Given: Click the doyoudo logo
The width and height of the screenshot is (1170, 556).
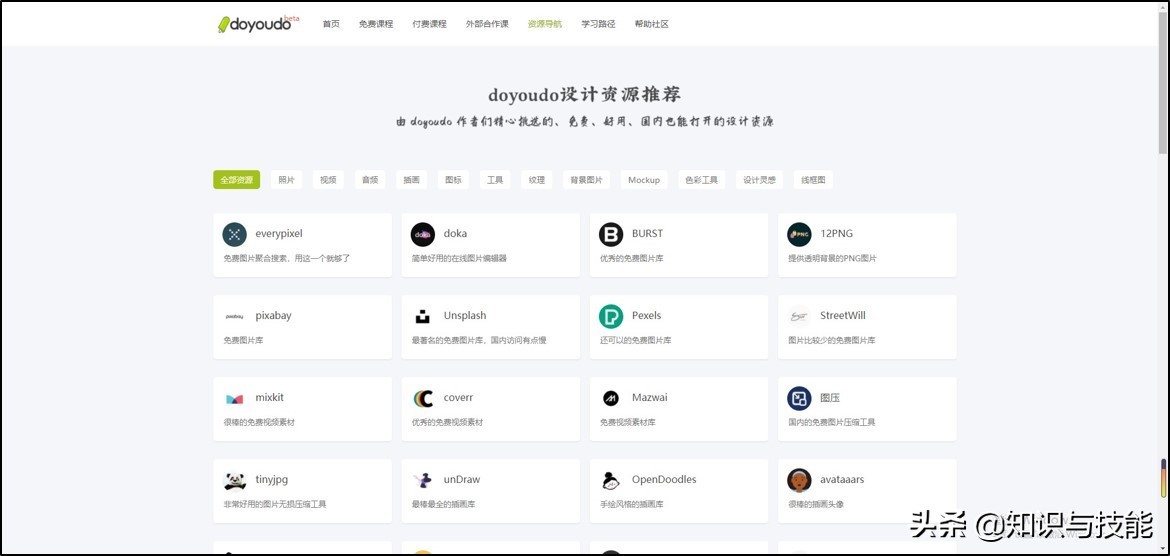Looking at the screenshot, I should 257,23.
